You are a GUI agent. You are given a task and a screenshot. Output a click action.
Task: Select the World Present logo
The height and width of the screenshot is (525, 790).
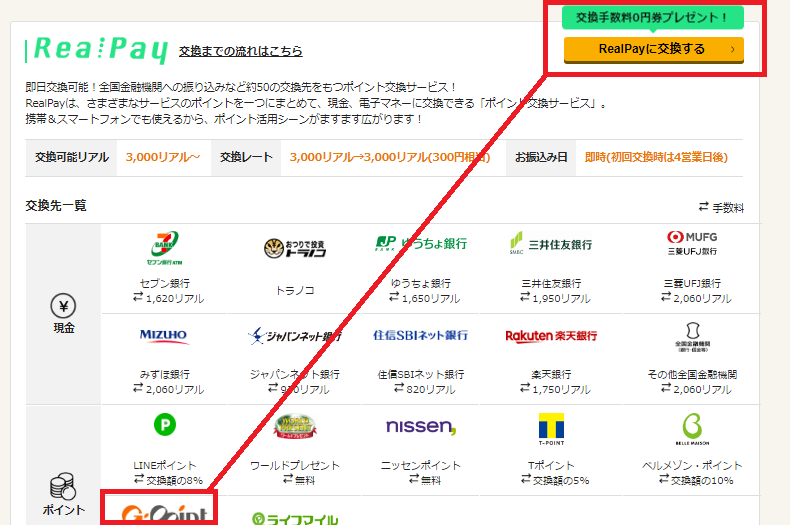(x=295, y=427)
